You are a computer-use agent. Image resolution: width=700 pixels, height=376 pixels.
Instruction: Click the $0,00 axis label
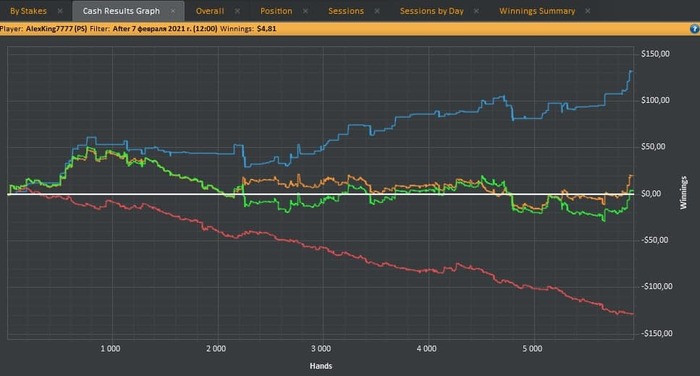pos(651,194)
